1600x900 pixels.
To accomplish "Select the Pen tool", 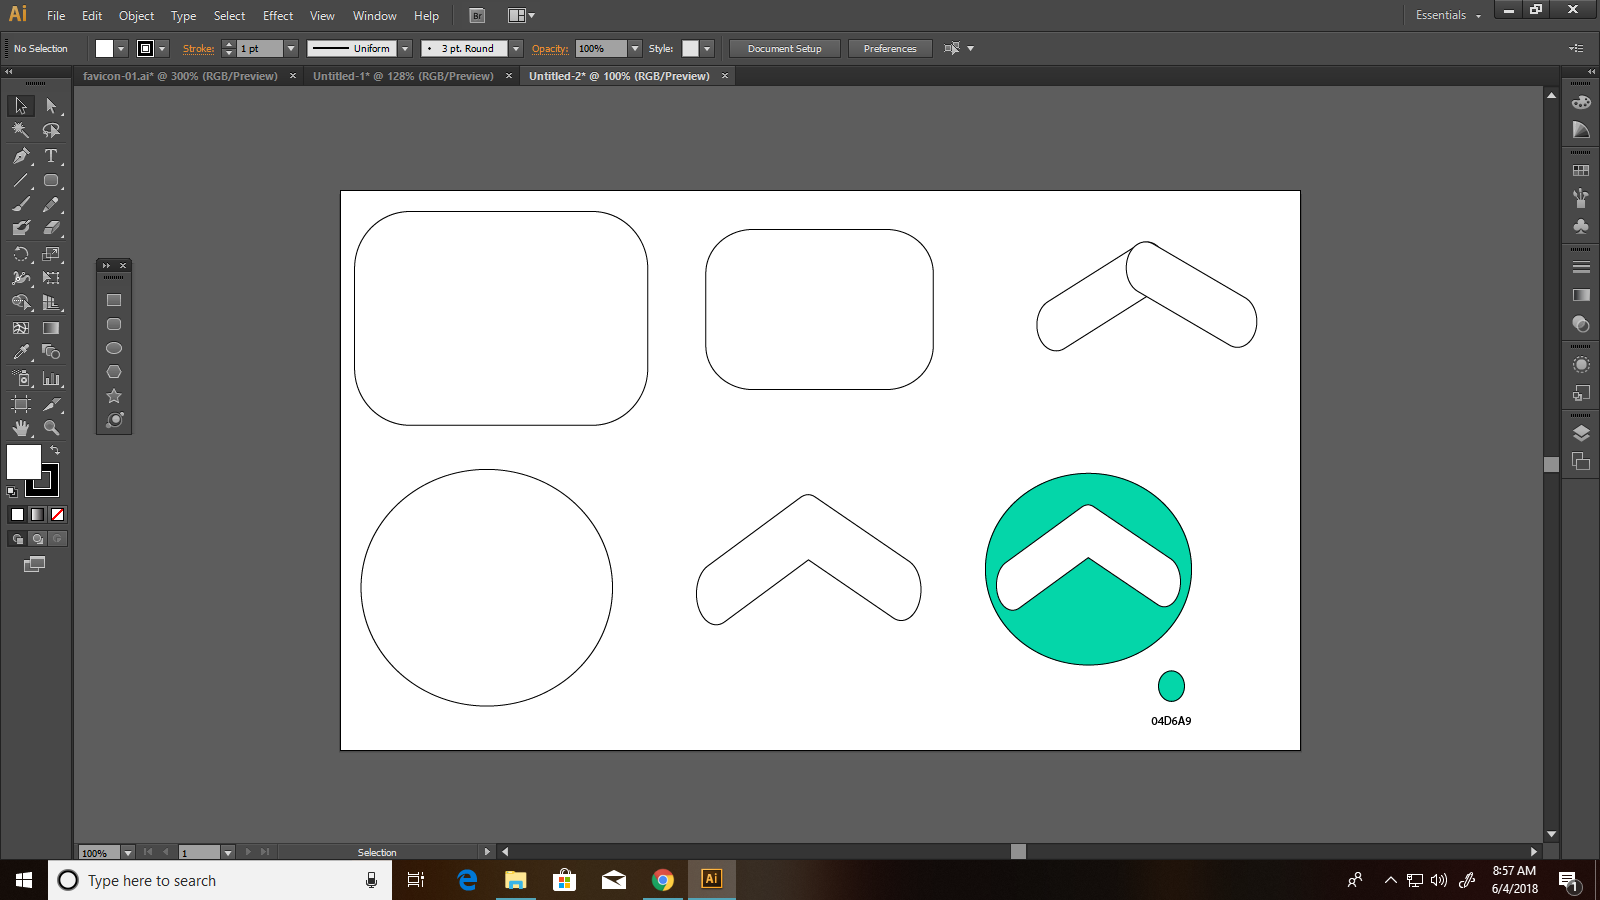I will click(x=20, y=156).
